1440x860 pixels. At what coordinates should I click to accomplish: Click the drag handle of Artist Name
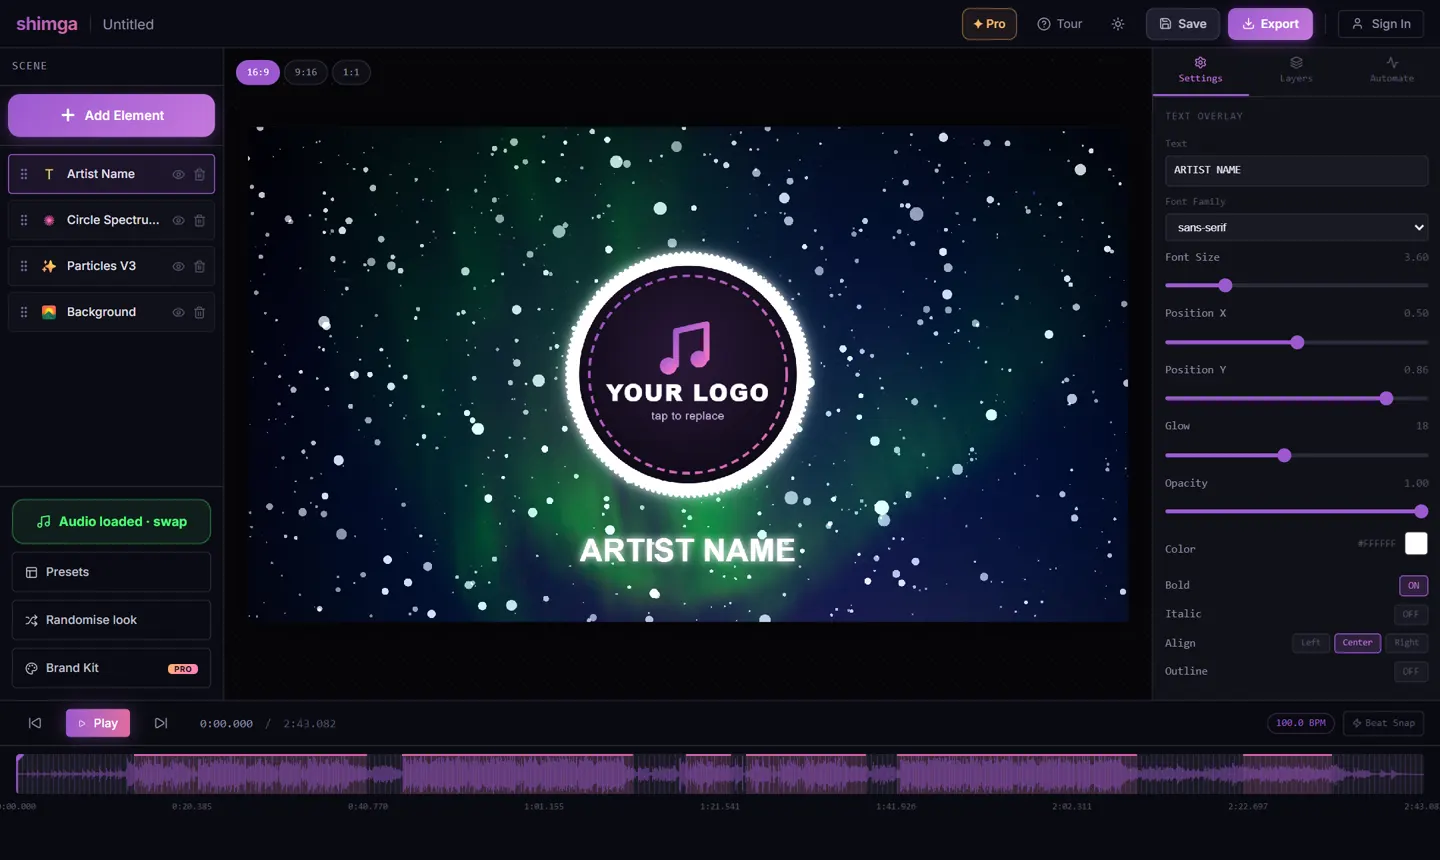24,174
